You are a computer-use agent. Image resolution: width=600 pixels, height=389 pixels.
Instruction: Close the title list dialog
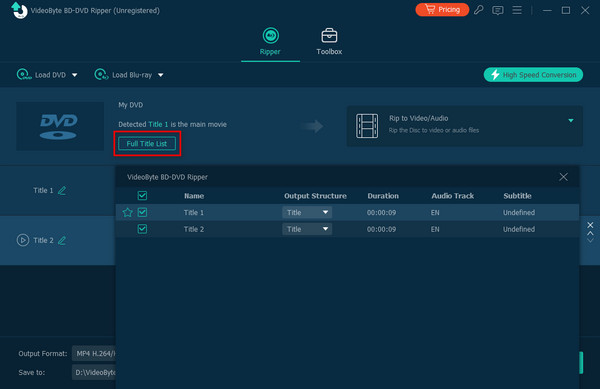click(x=563, y=177)
